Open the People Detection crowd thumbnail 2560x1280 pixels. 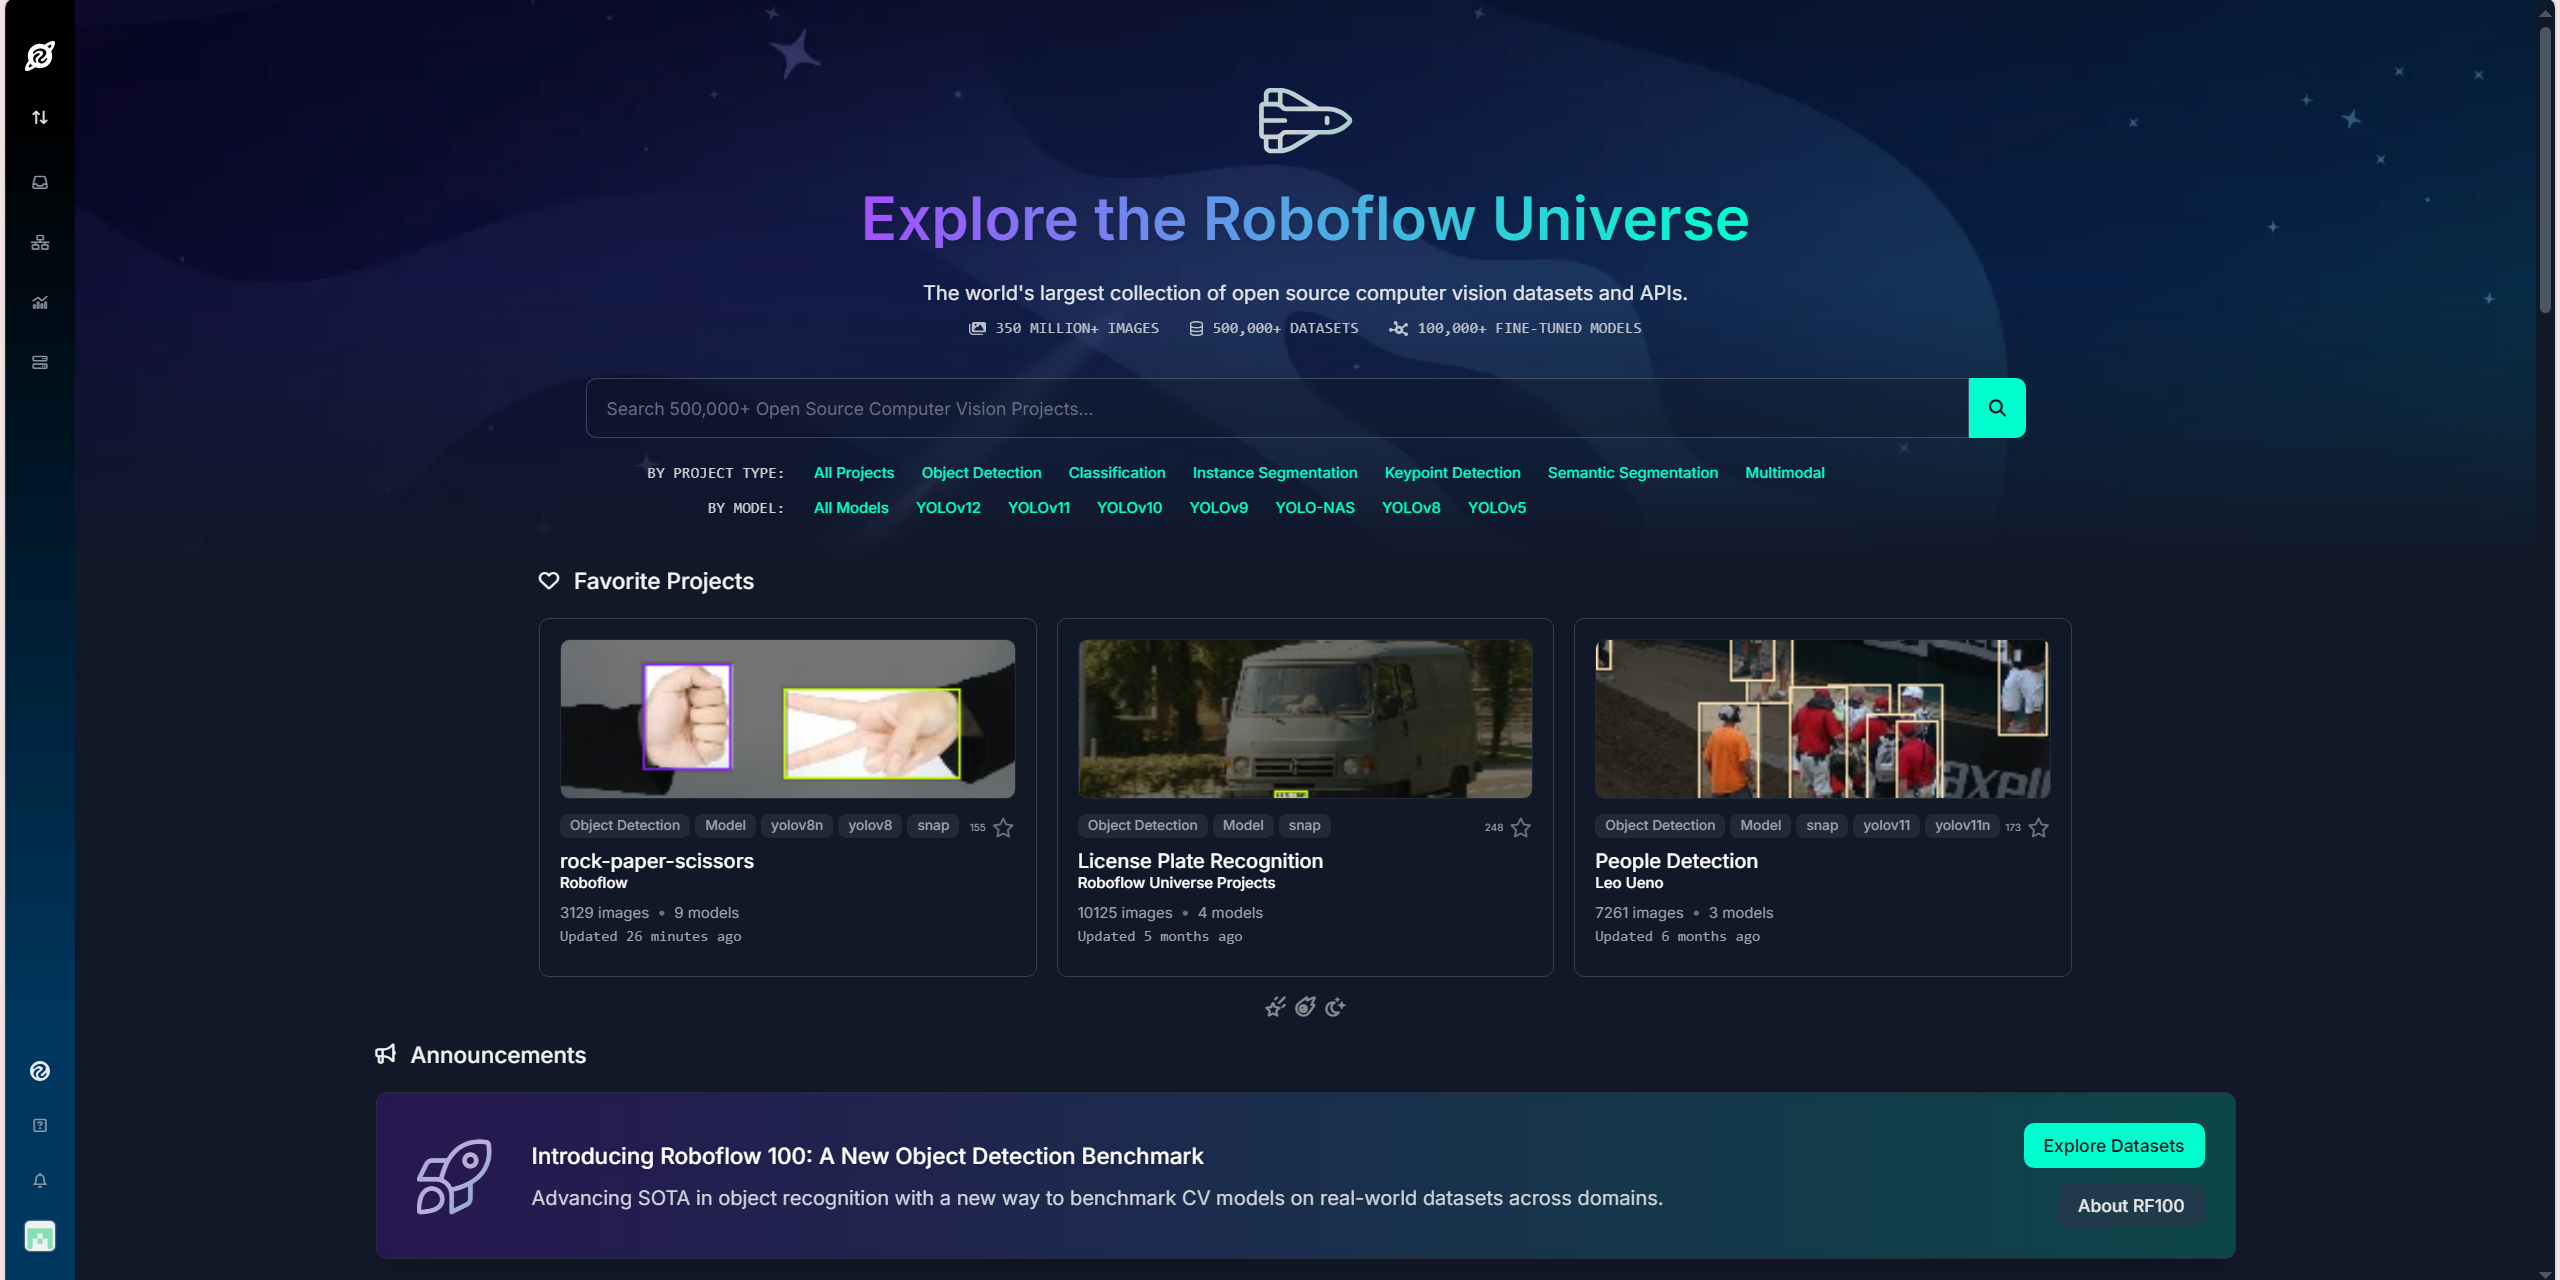(1822, 718)
